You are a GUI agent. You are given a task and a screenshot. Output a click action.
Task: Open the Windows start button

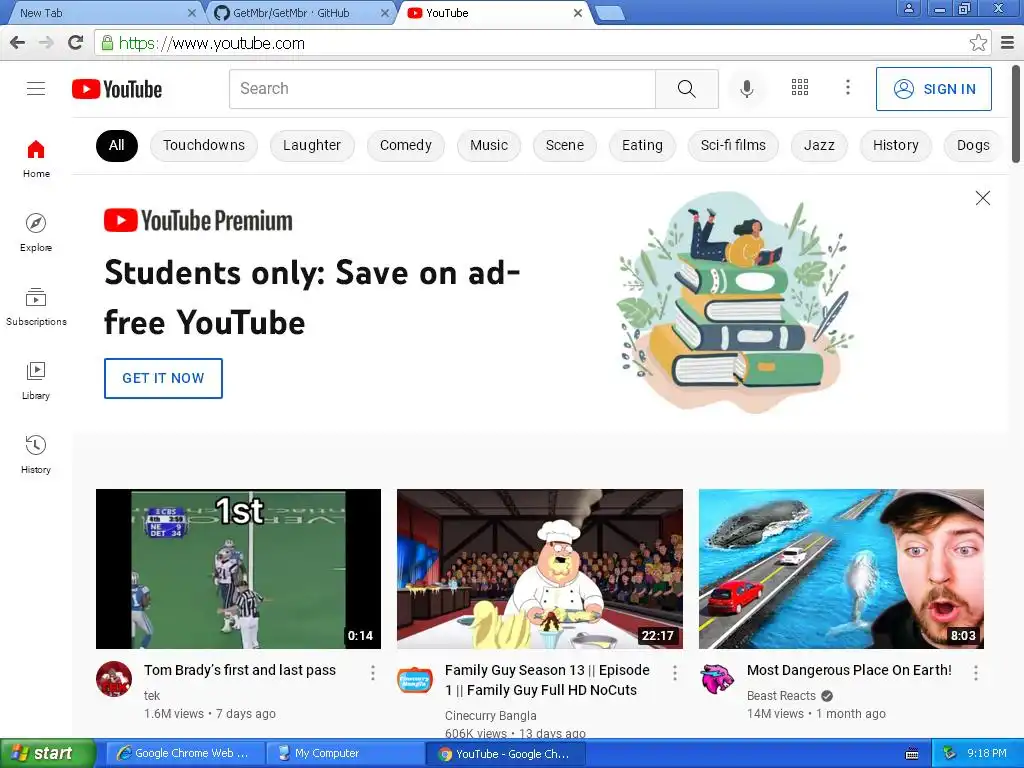tap(47, 753)
